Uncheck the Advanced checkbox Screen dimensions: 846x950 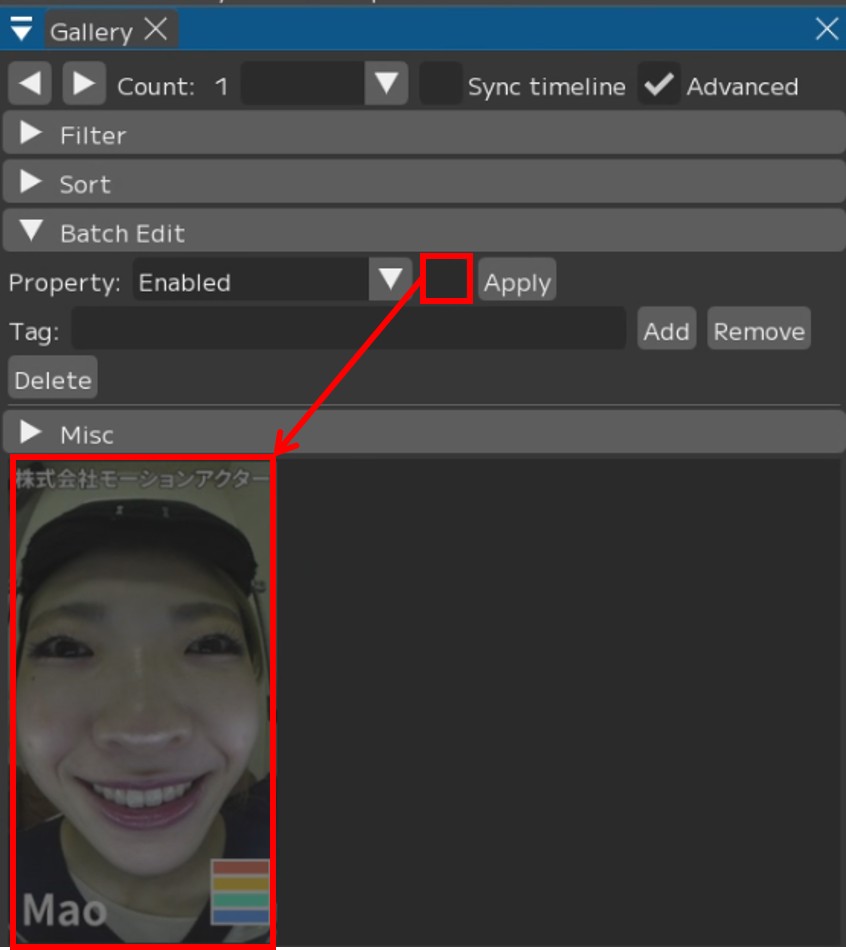[x=659, y=85]
